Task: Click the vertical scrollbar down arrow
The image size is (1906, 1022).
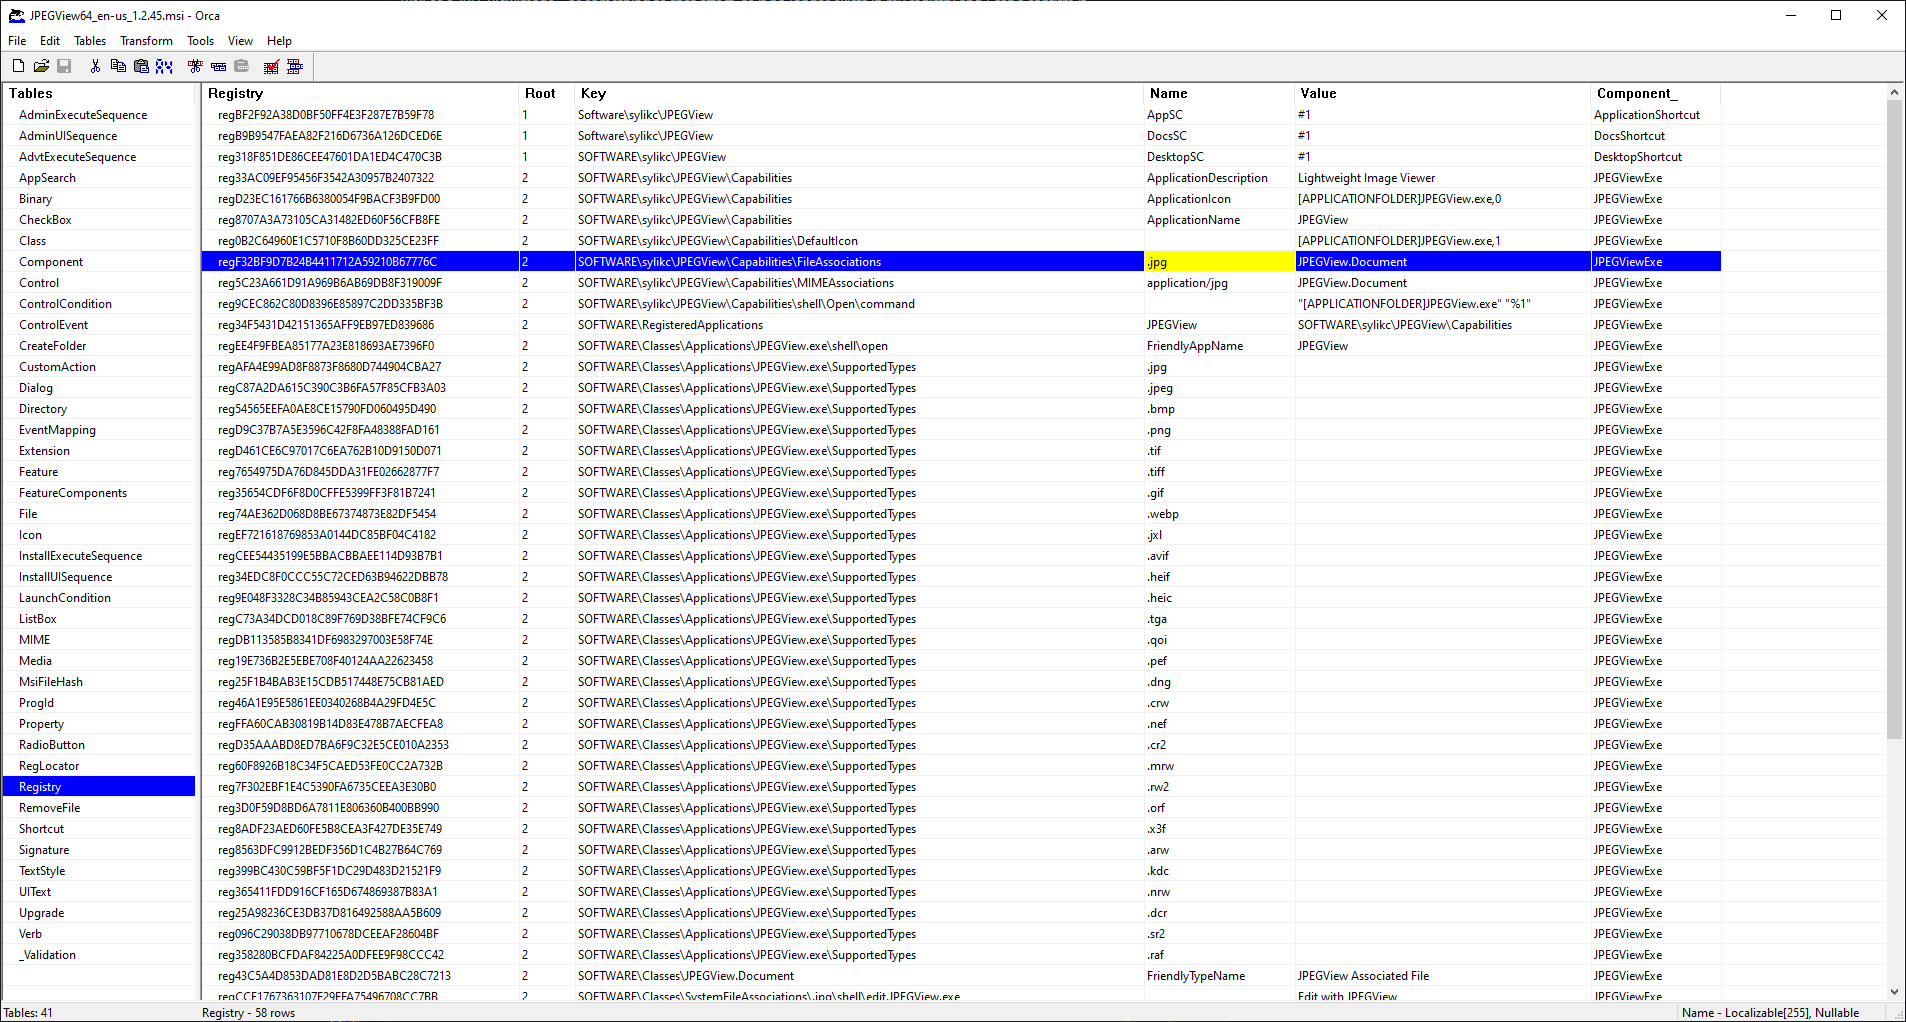Action: click(x=1895, y=992)
